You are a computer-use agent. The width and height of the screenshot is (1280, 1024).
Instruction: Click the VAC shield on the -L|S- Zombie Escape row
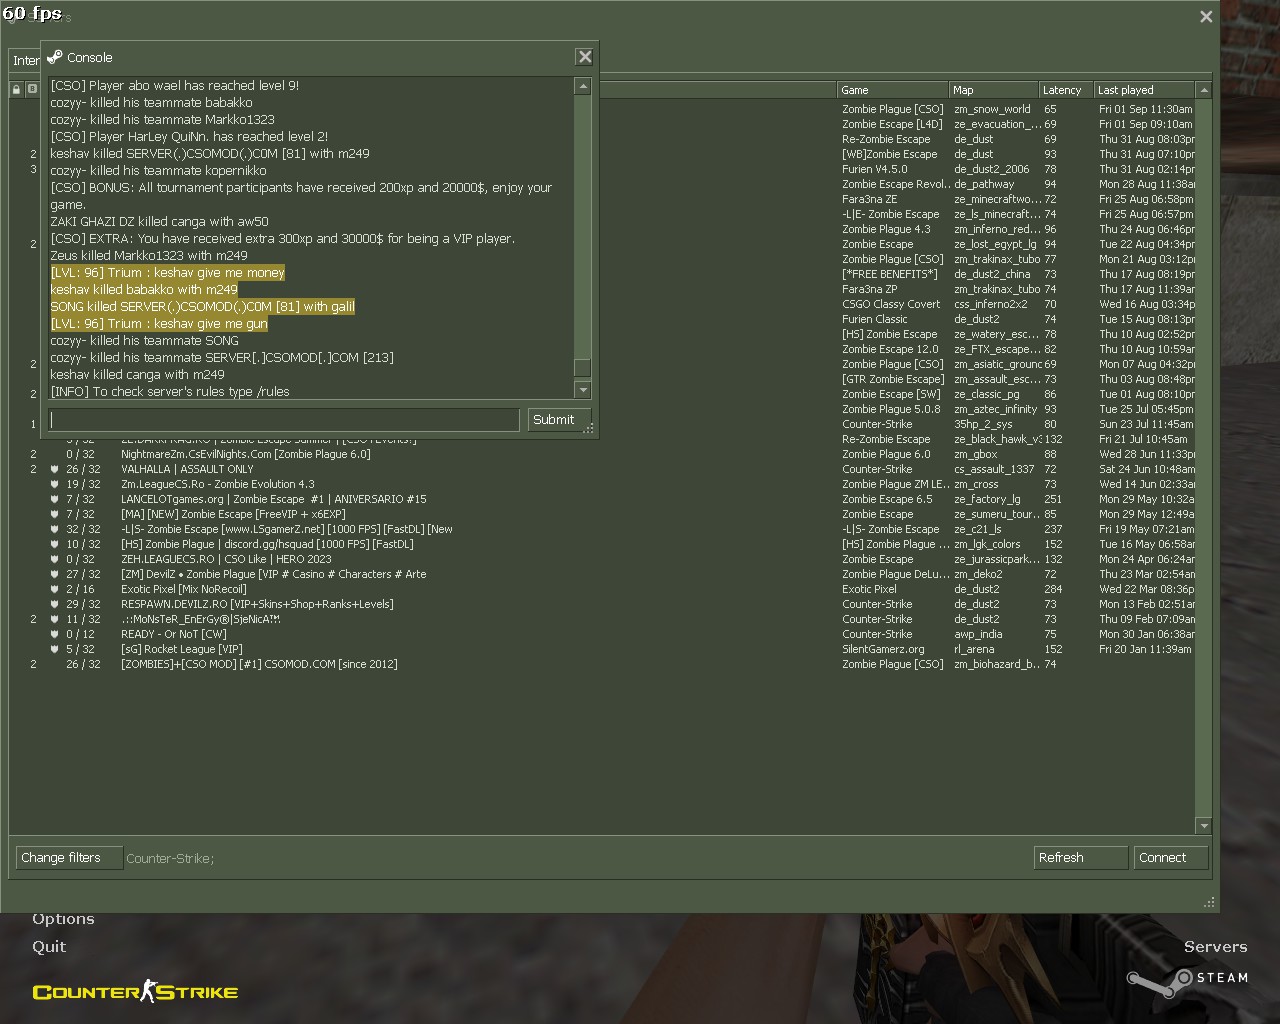[x=54, y=529]
